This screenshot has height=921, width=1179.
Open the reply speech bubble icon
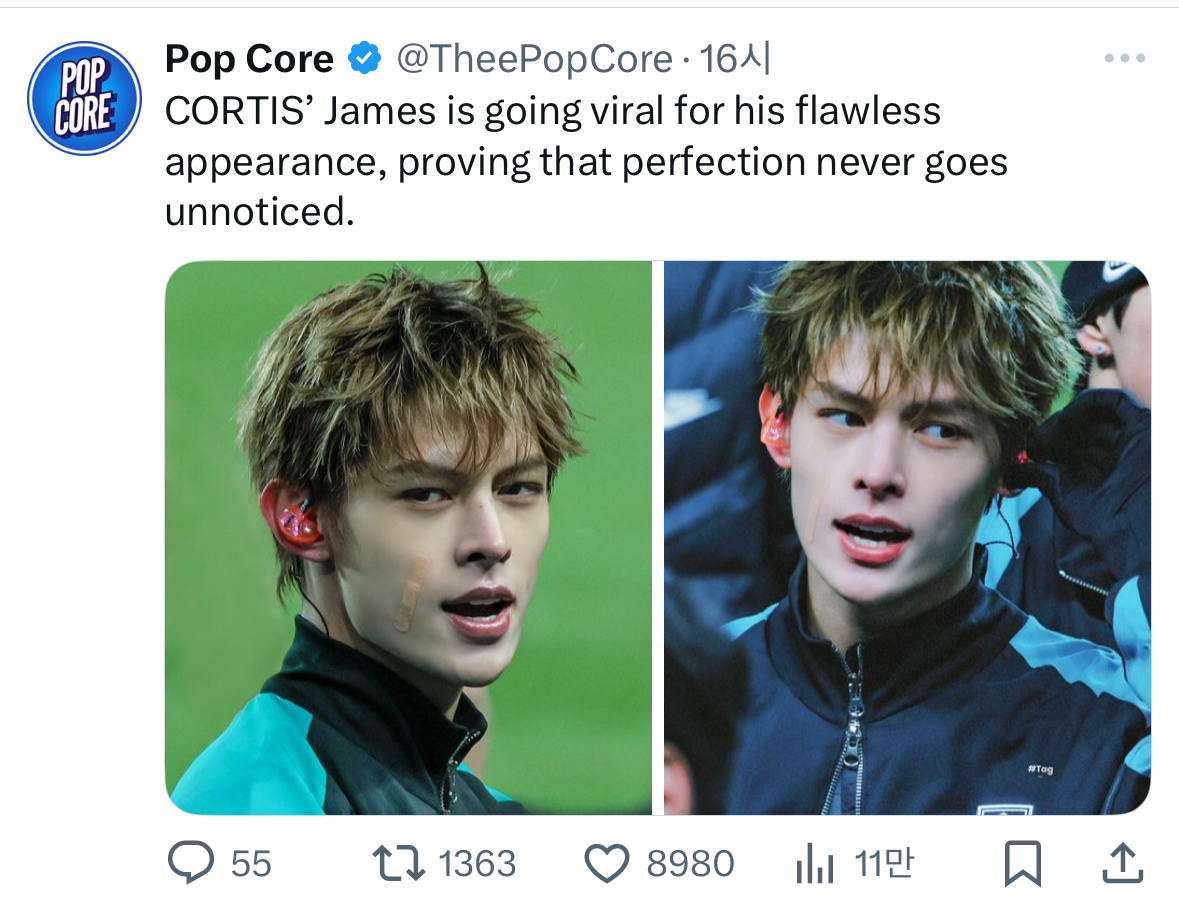[190, 864]
